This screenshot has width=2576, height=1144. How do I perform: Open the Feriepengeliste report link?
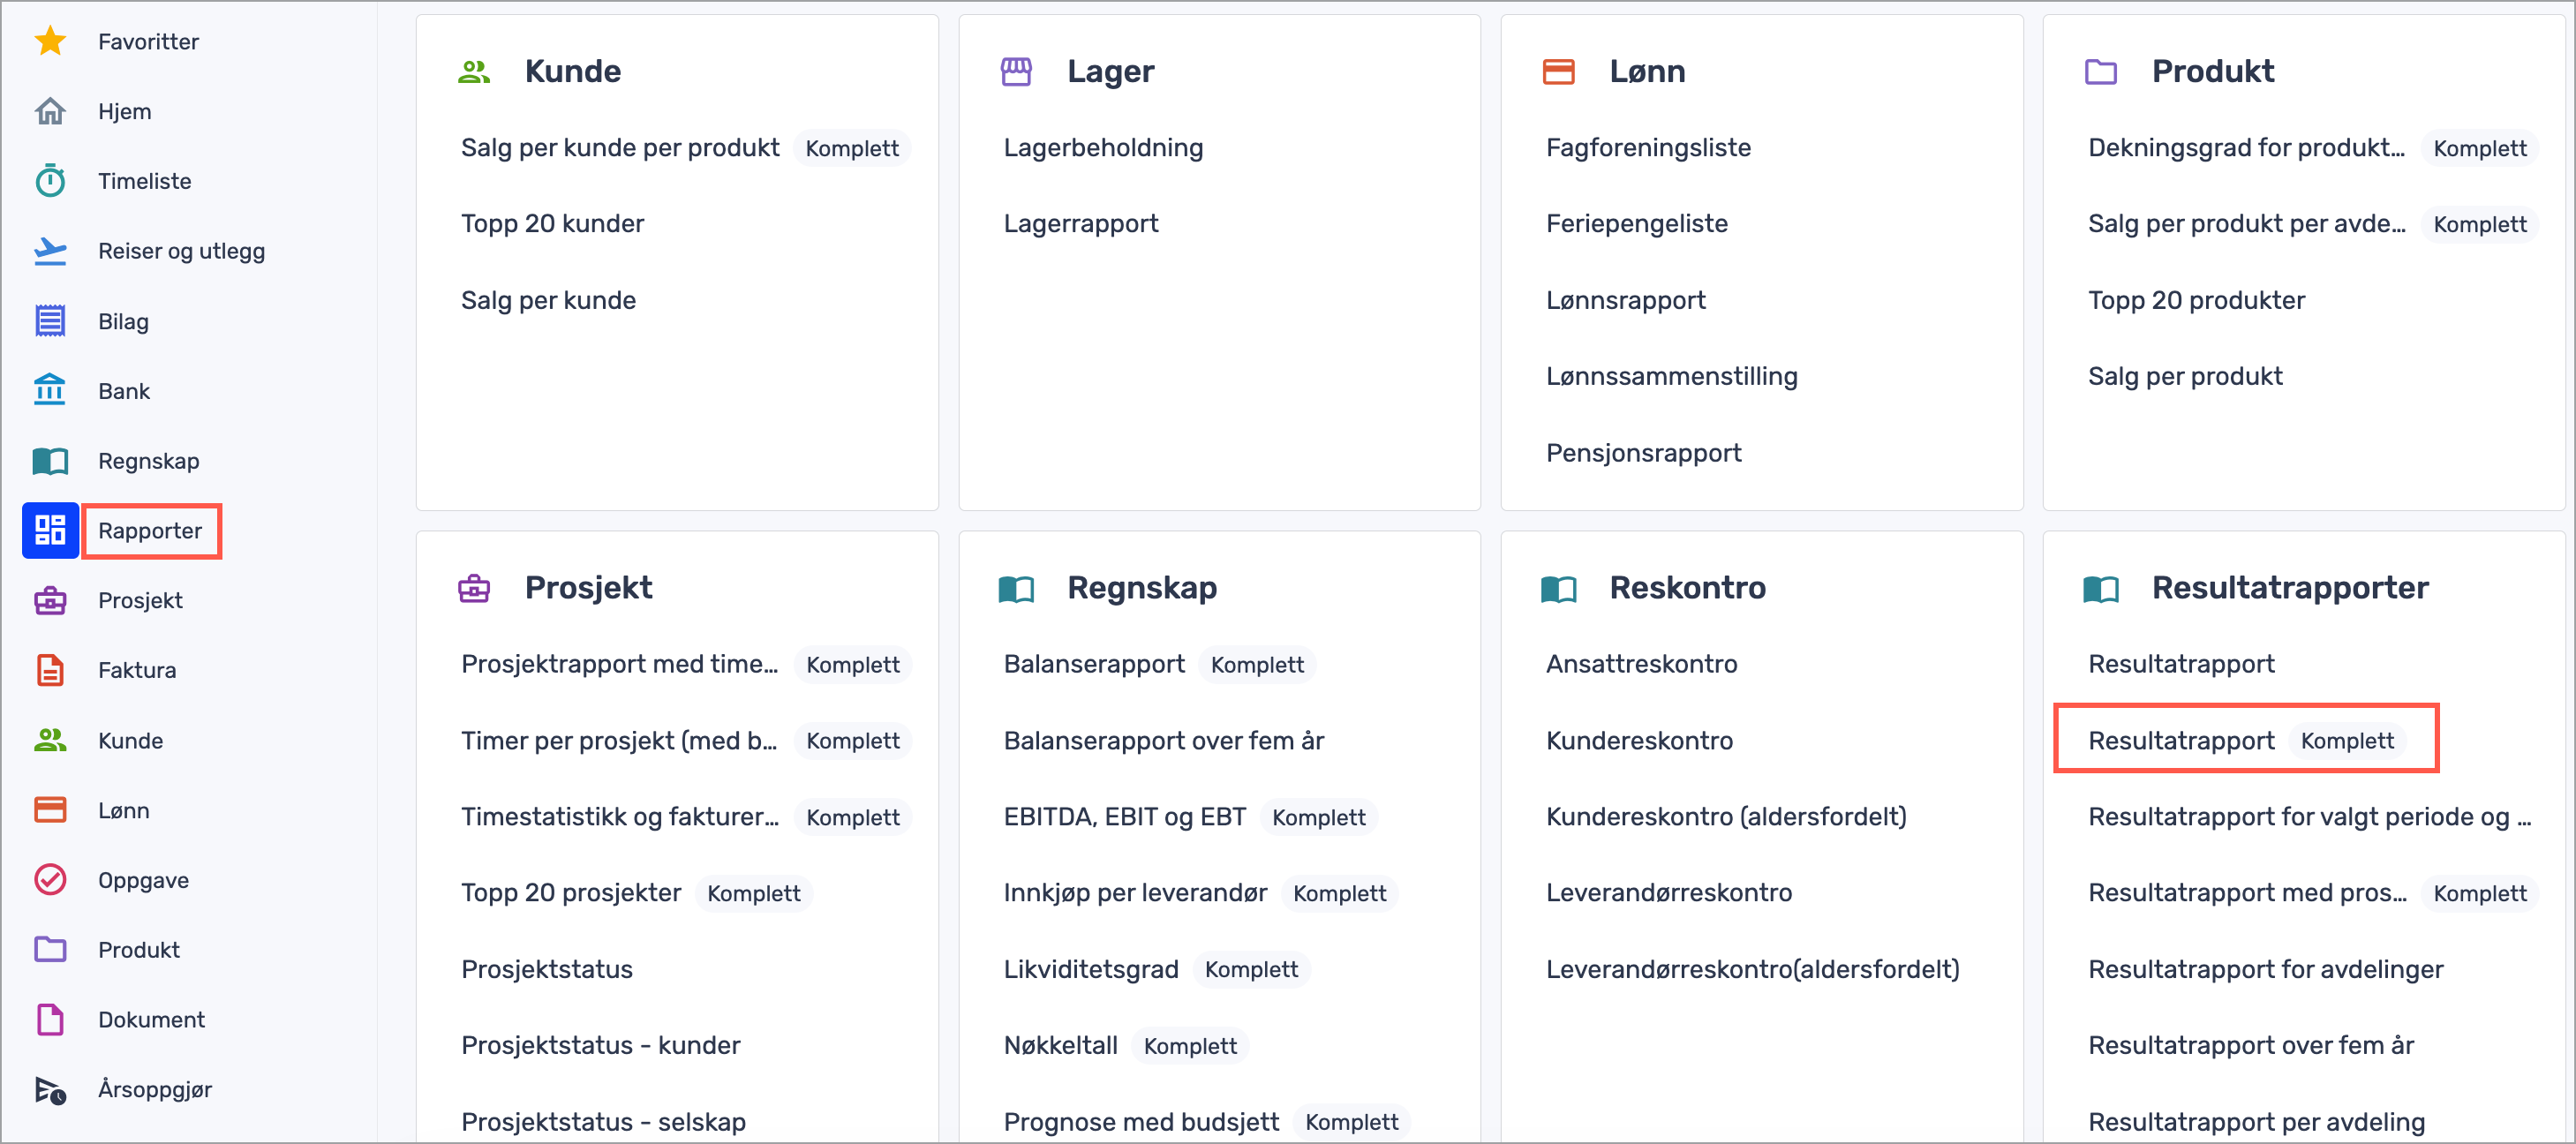click(x=1636, y=223)
